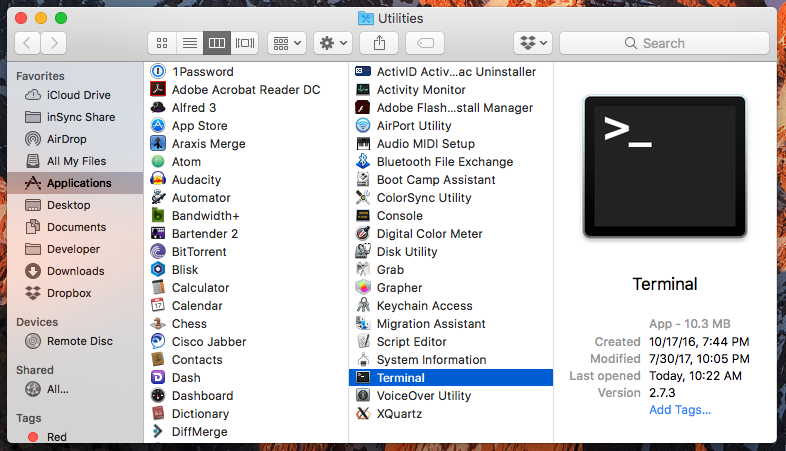
Task: Select the Audacity icon
Action: 158,179
